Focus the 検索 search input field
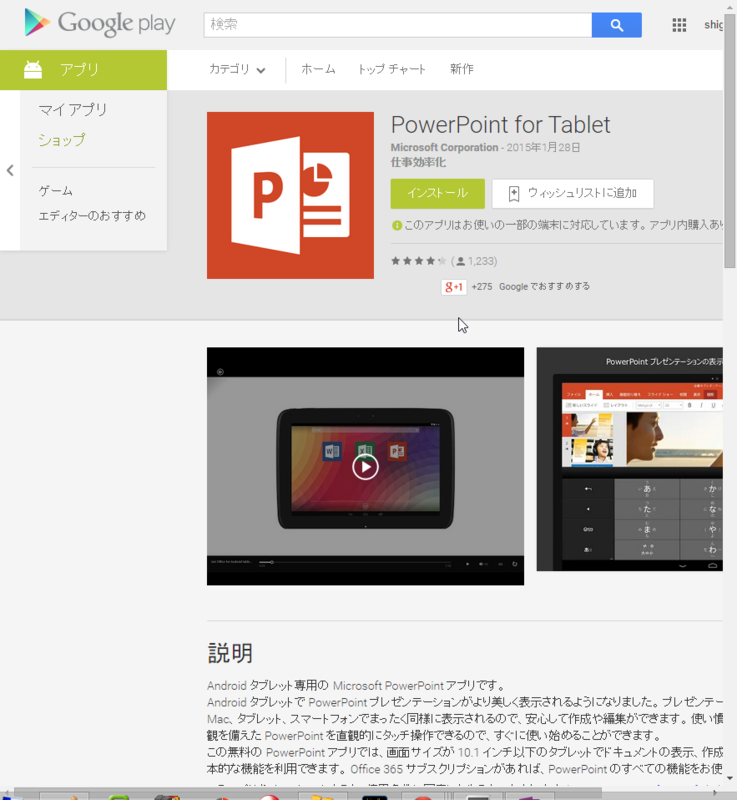 pos(398,25)
